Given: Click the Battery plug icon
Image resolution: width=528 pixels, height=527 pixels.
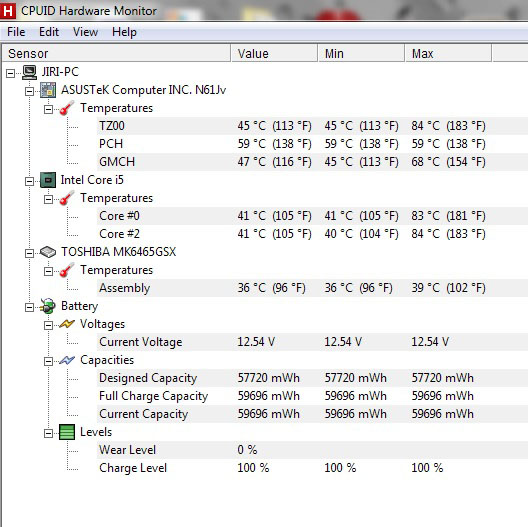Looking at the screenshot, I should 48,306.
